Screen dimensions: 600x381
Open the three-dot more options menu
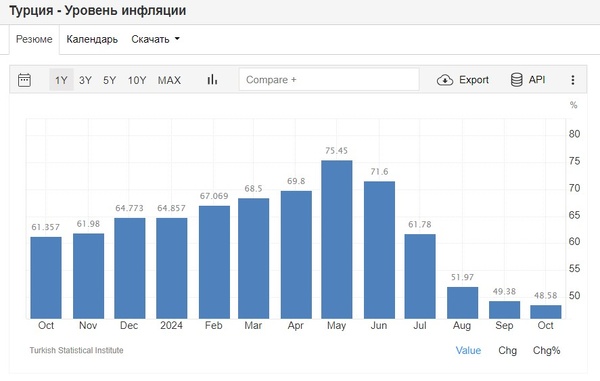572,80
